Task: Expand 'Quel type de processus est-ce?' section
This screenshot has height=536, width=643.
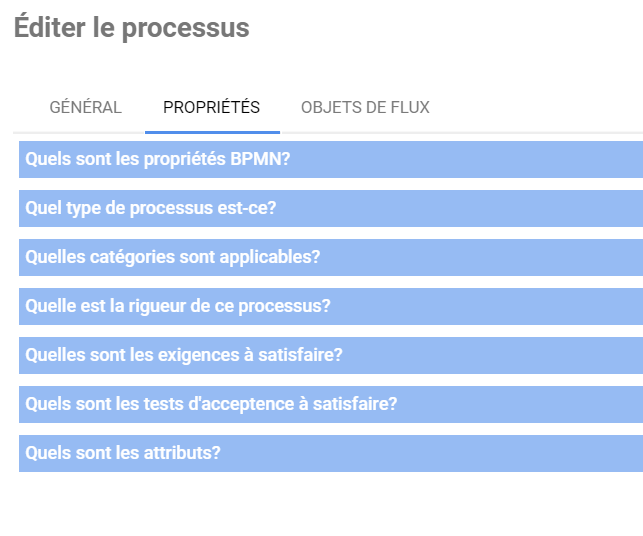Action: tap(330, 208)
